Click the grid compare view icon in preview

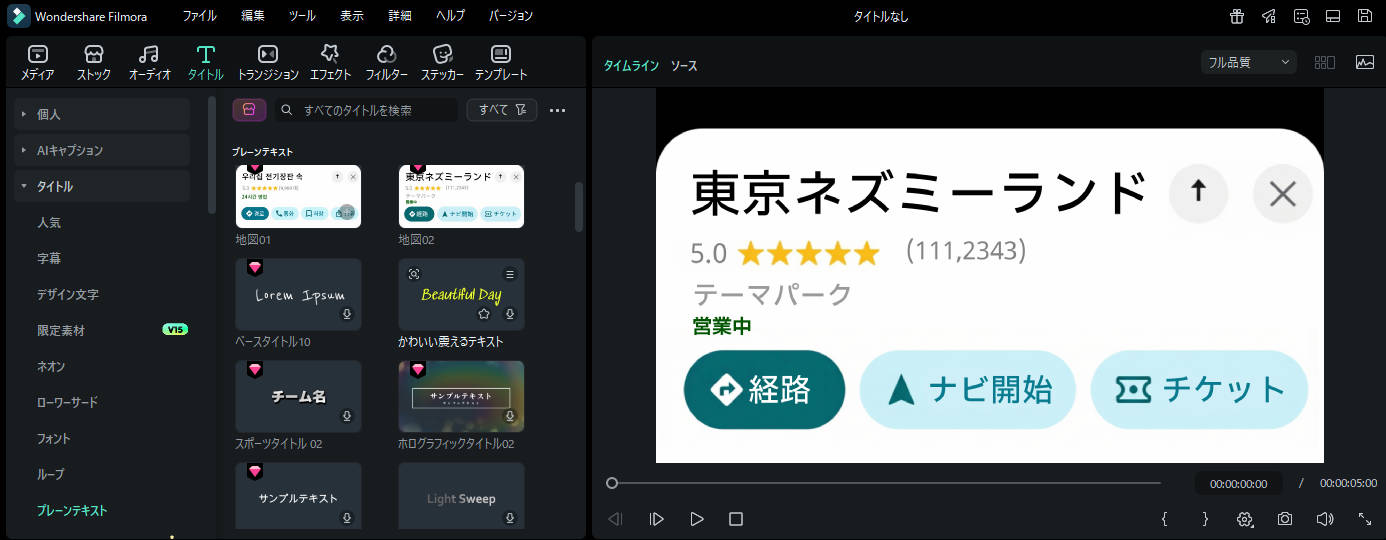pyautogui.click(x=1325, y=62)
